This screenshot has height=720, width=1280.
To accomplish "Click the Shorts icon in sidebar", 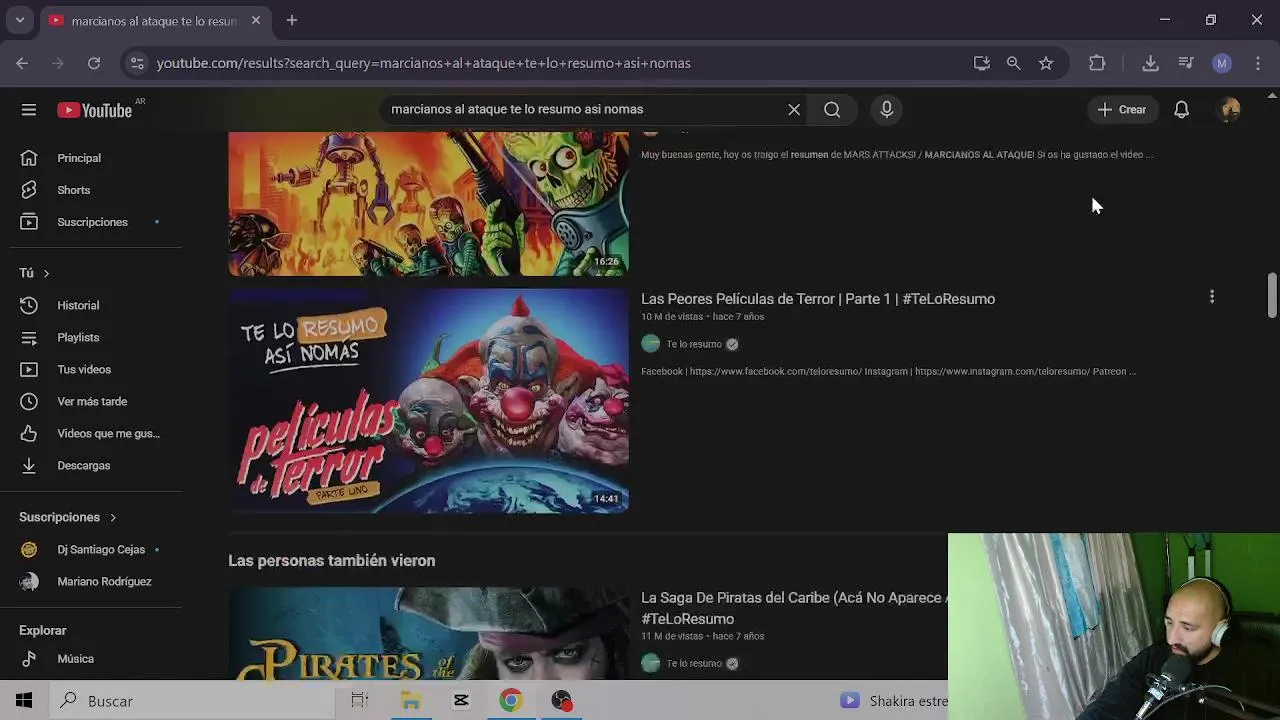I will 29,190.
